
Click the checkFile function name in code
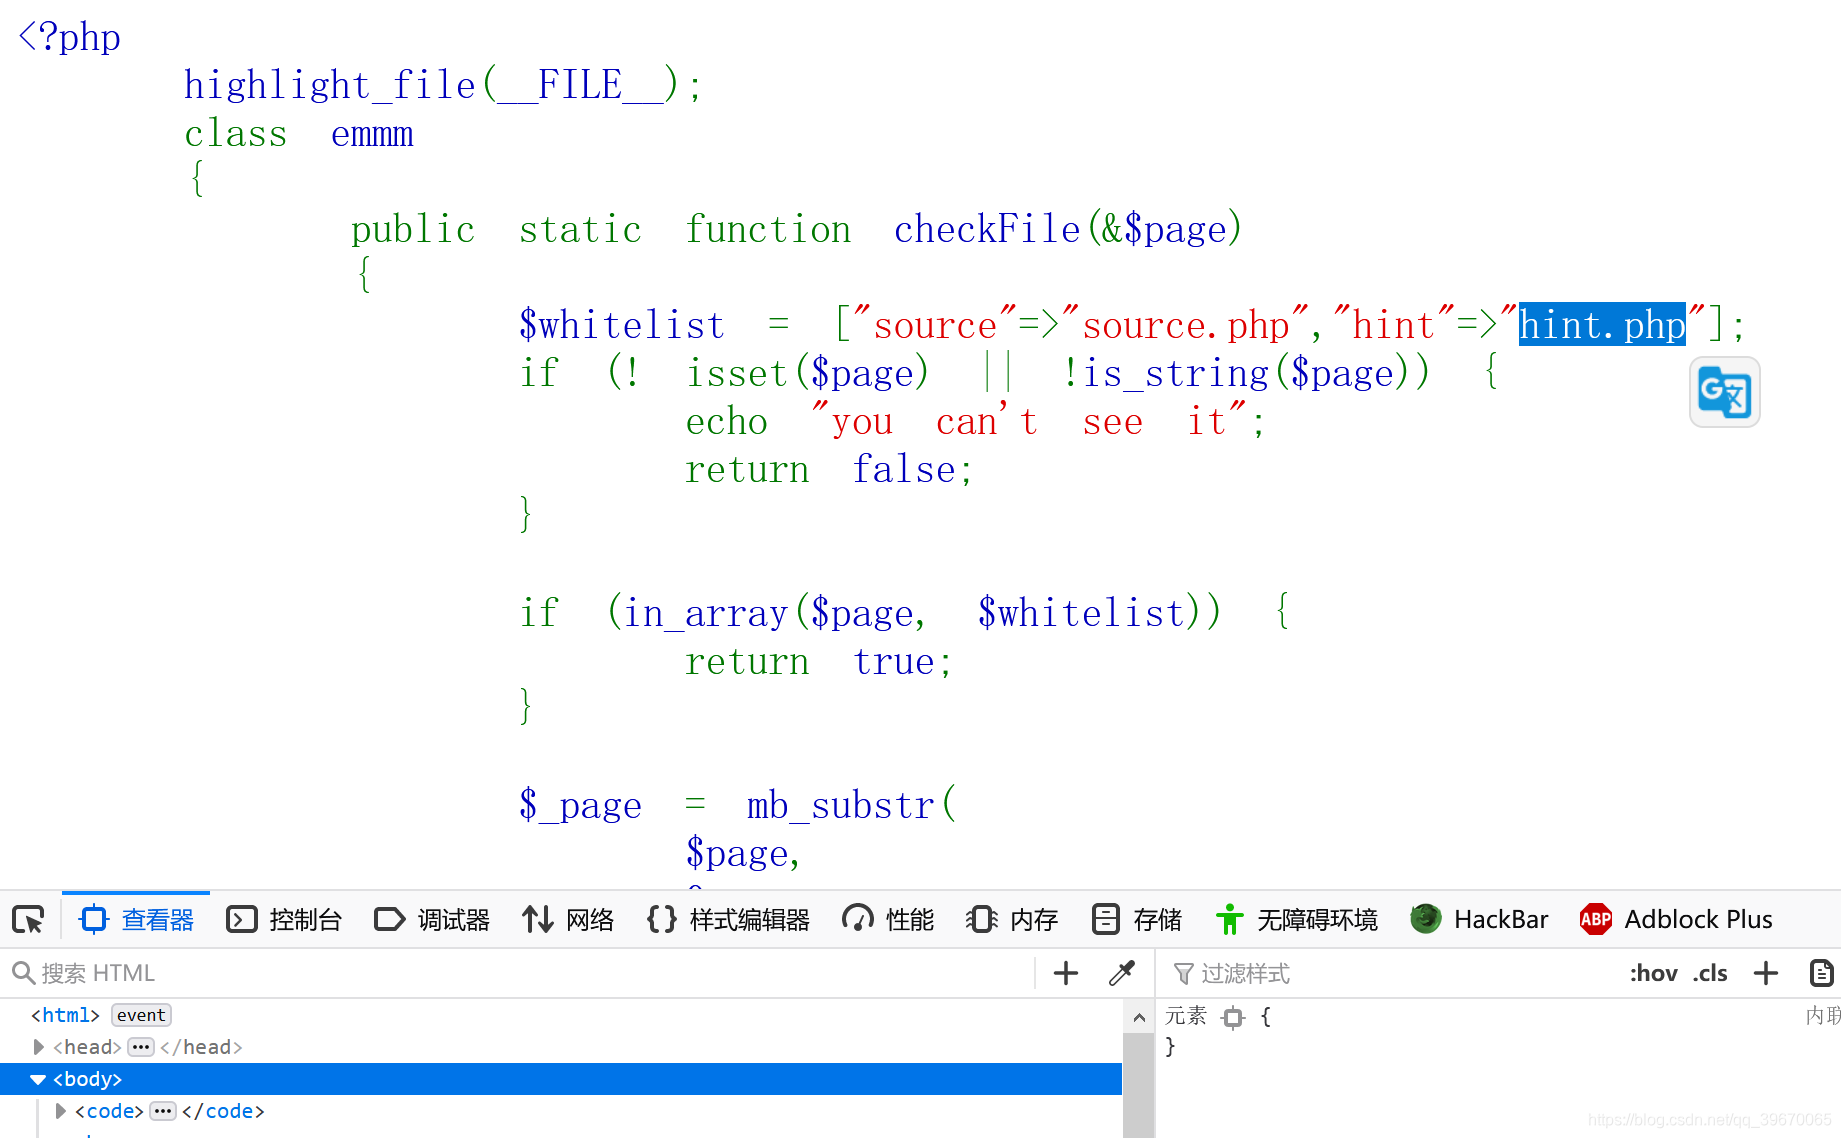(x=987, y=229)
